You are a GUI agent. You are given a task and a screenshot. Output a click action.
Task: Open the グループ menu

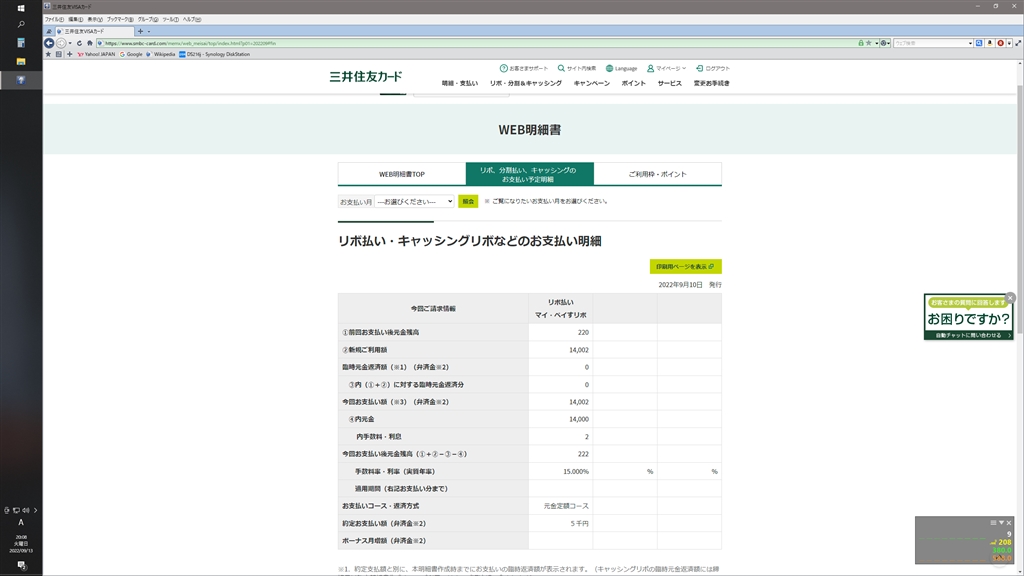[148, 20]
